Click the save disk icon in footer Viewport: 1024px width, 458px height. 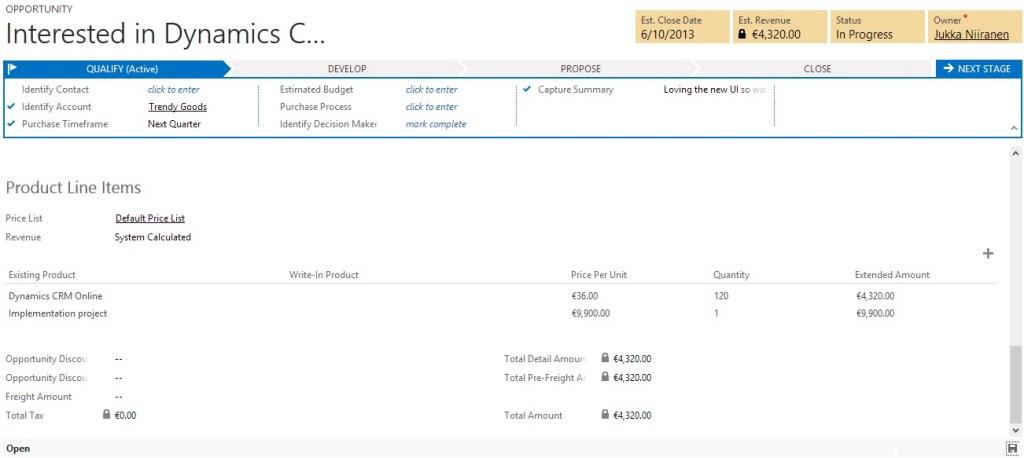pos(1013,449)
